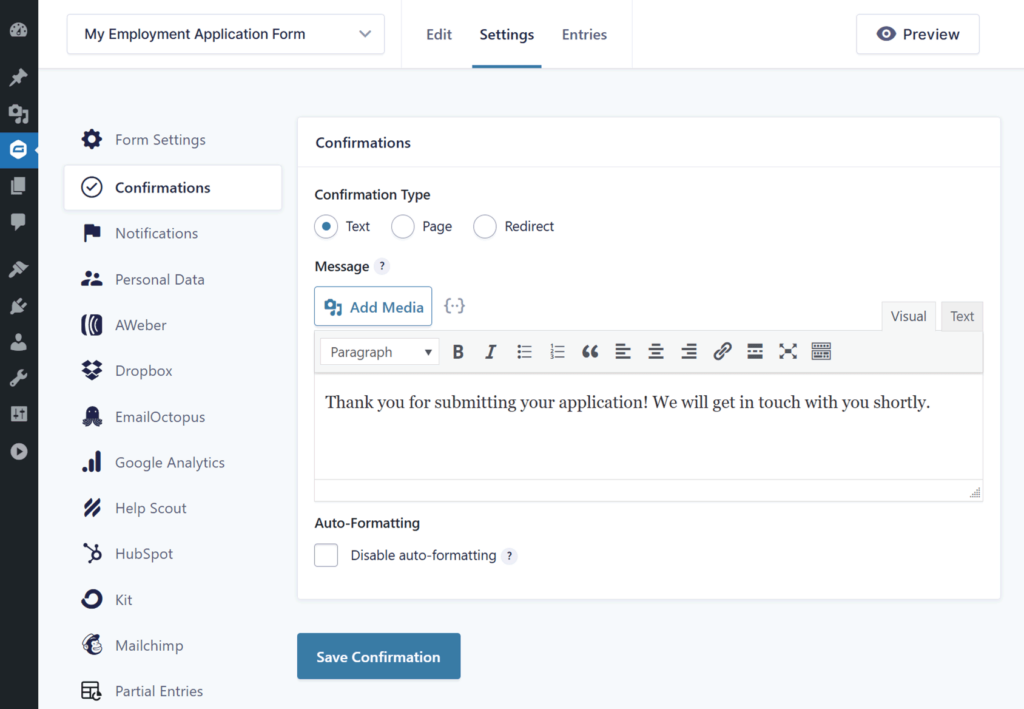The height and width of the screenshot is (709, 1024).
Task: Select the Redirect confirmation type
Action: pyautogui.click(x=485, y=226)
